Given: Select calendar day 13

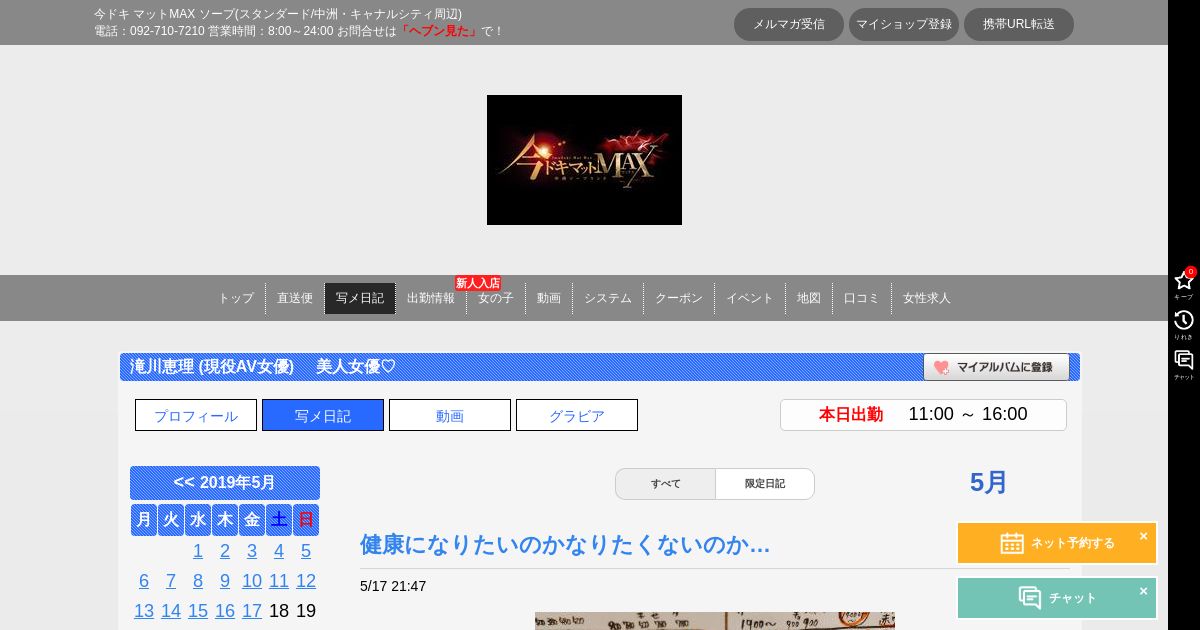Looking at the screenshot, I should (x=144, y=611).
